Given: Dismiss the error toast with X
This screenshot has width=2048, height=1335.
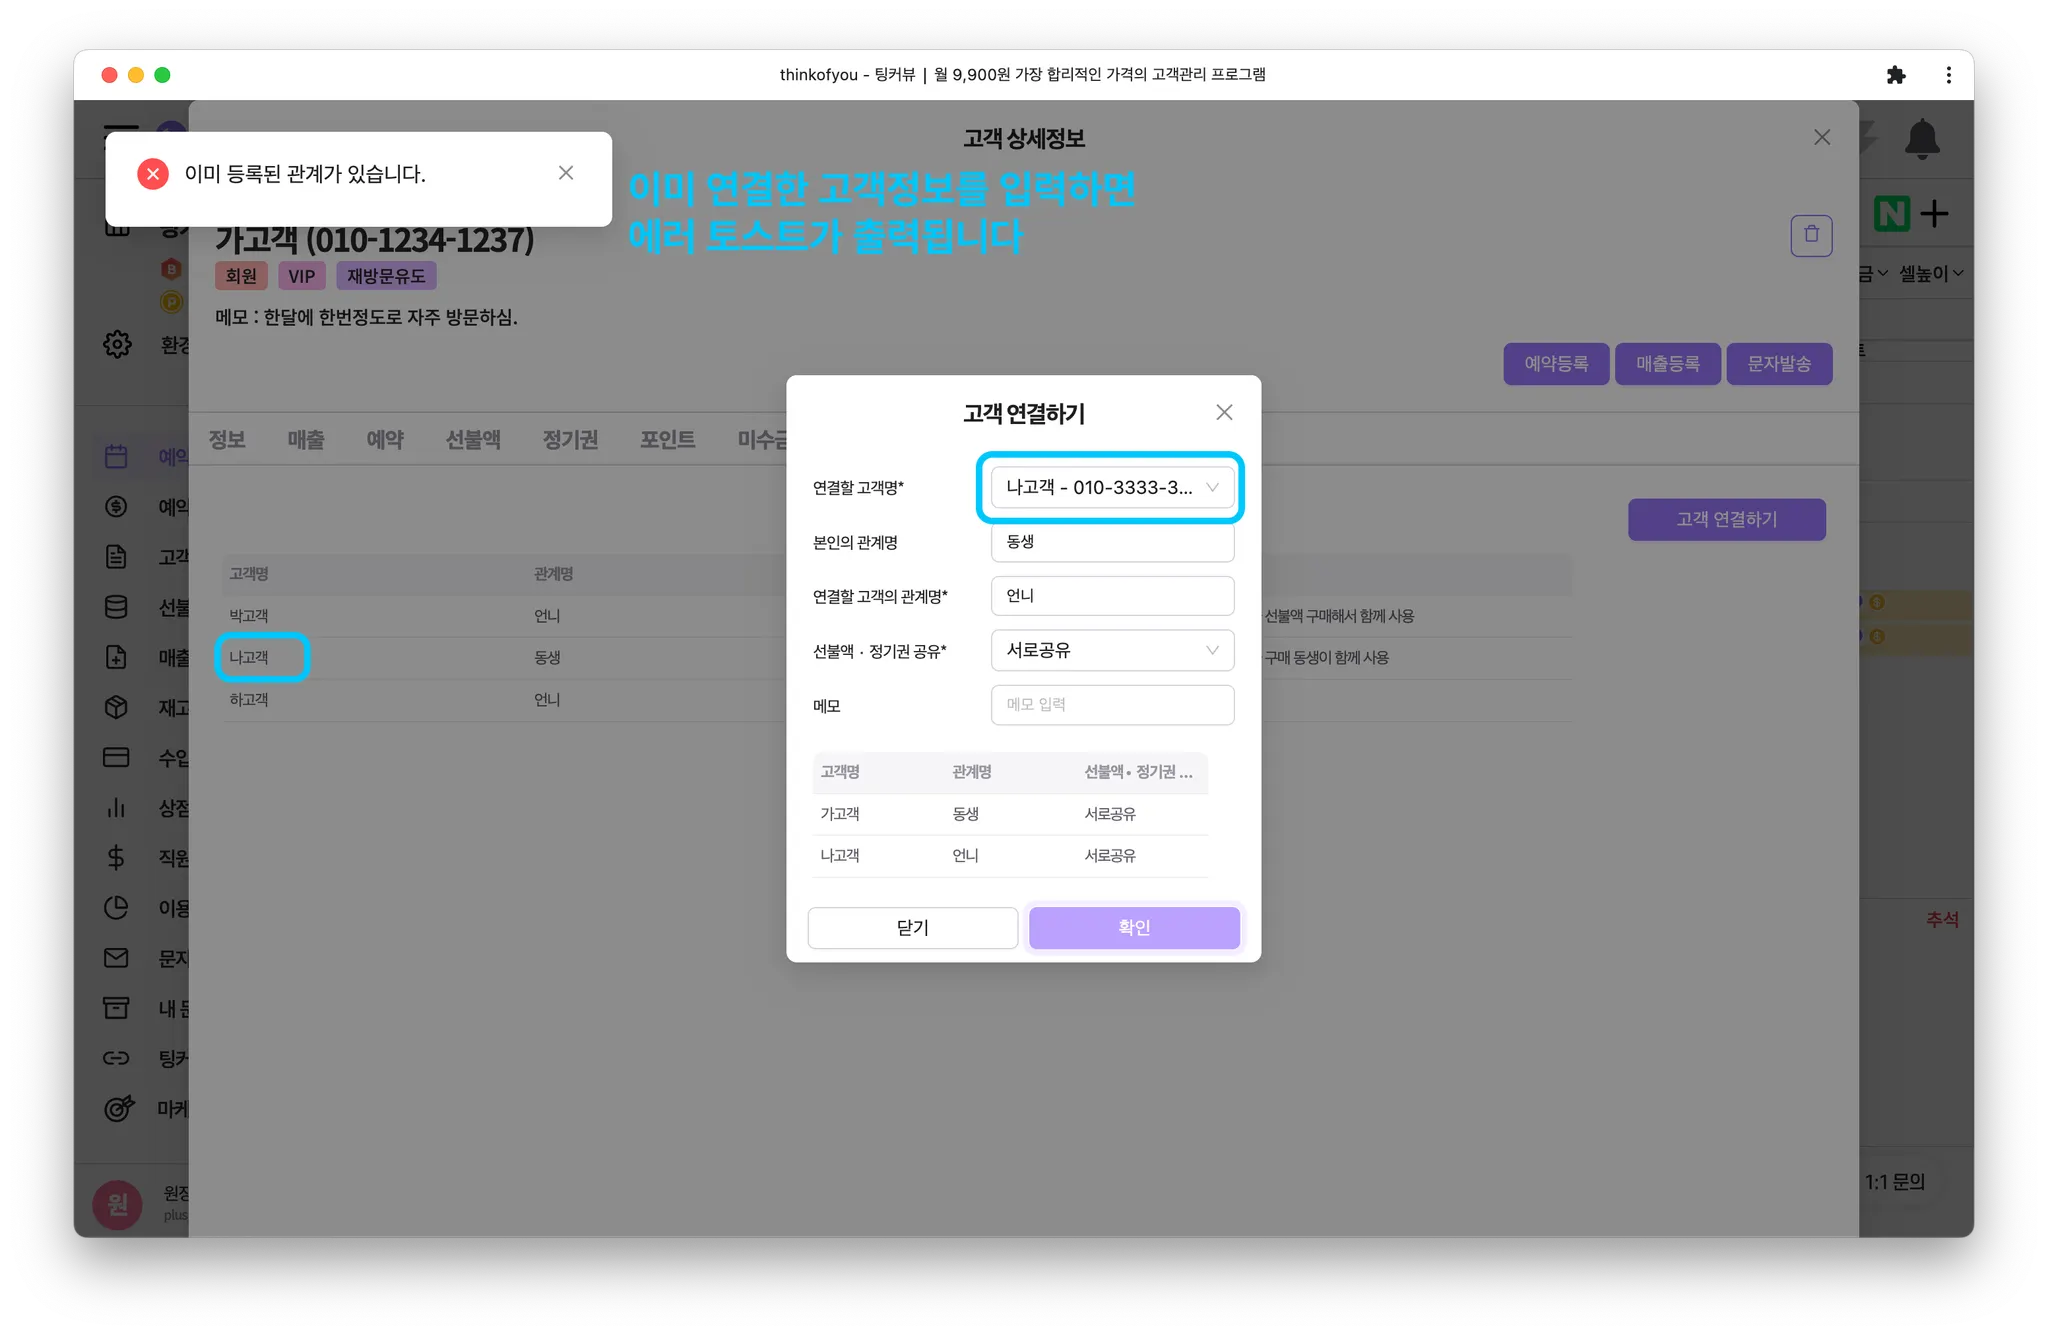Looking at the screenshot, I should click(566, 173).
